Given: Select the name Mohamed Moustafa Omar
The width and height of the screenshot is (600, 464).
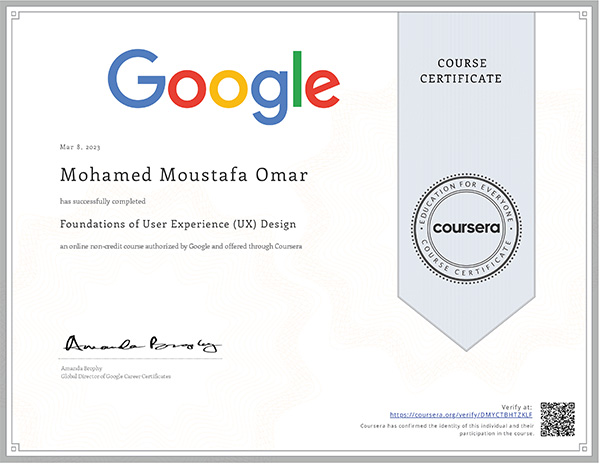Looking at the screenshot, I should pos(184,175).
